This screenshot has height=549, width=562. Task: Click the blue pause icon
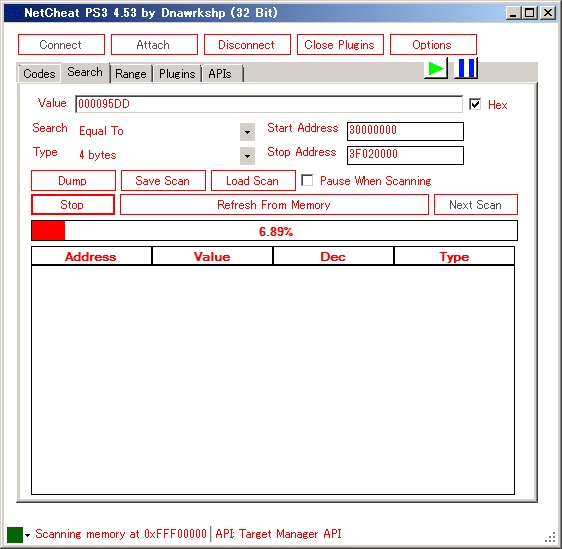pyautogui.click(x=466, y=68)
